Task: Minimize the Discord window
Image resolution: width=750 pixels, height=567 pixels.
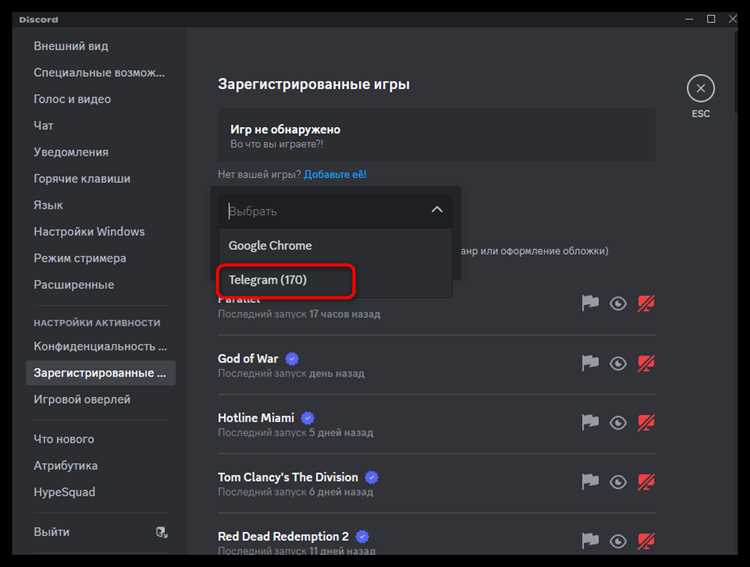Action: click(x=689, y=19)
